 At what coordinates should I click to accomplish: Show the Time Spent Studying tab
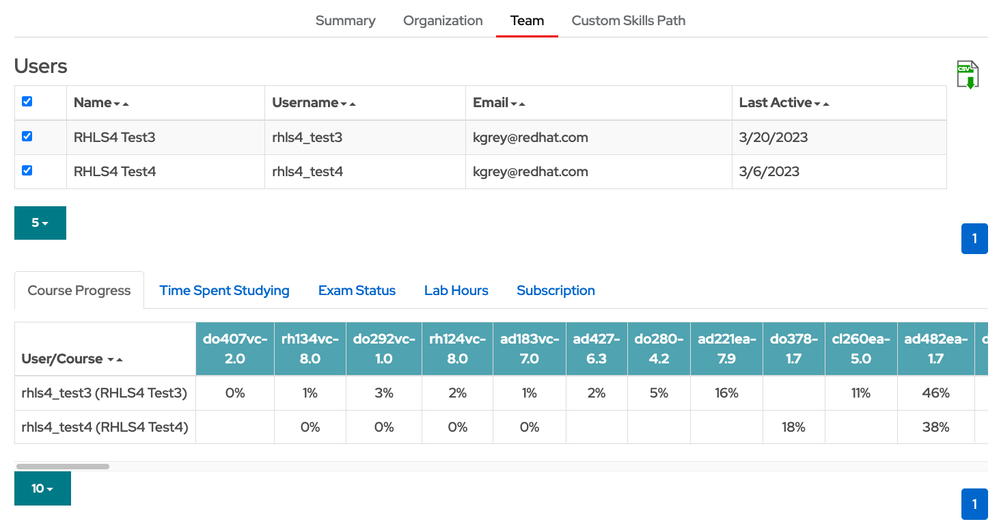(x=224, y=291)
